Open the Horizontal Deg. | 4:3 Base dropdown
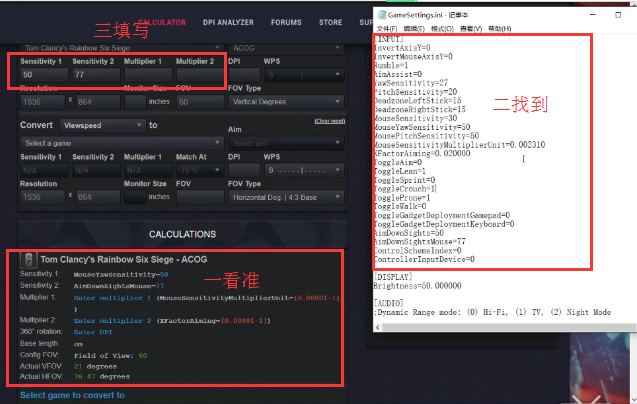 click(286, 197)
